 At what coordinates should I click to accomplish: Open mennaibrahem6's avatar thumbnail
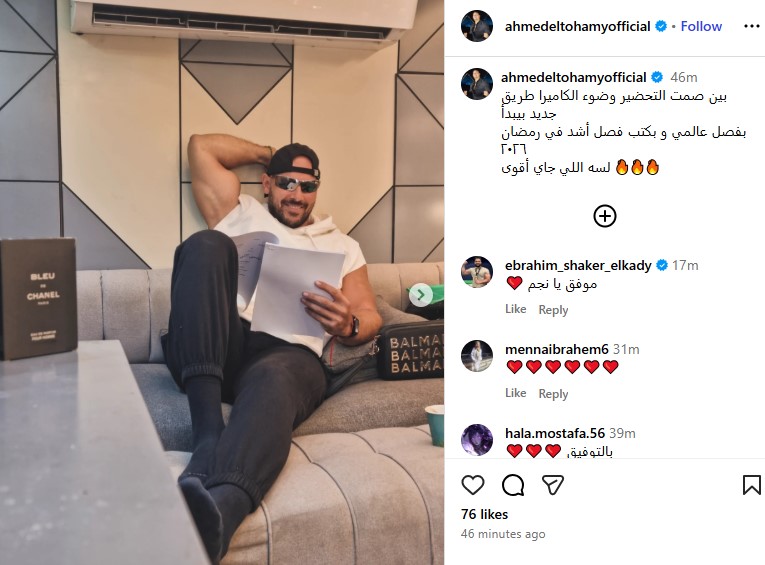[x=477, y=356]
